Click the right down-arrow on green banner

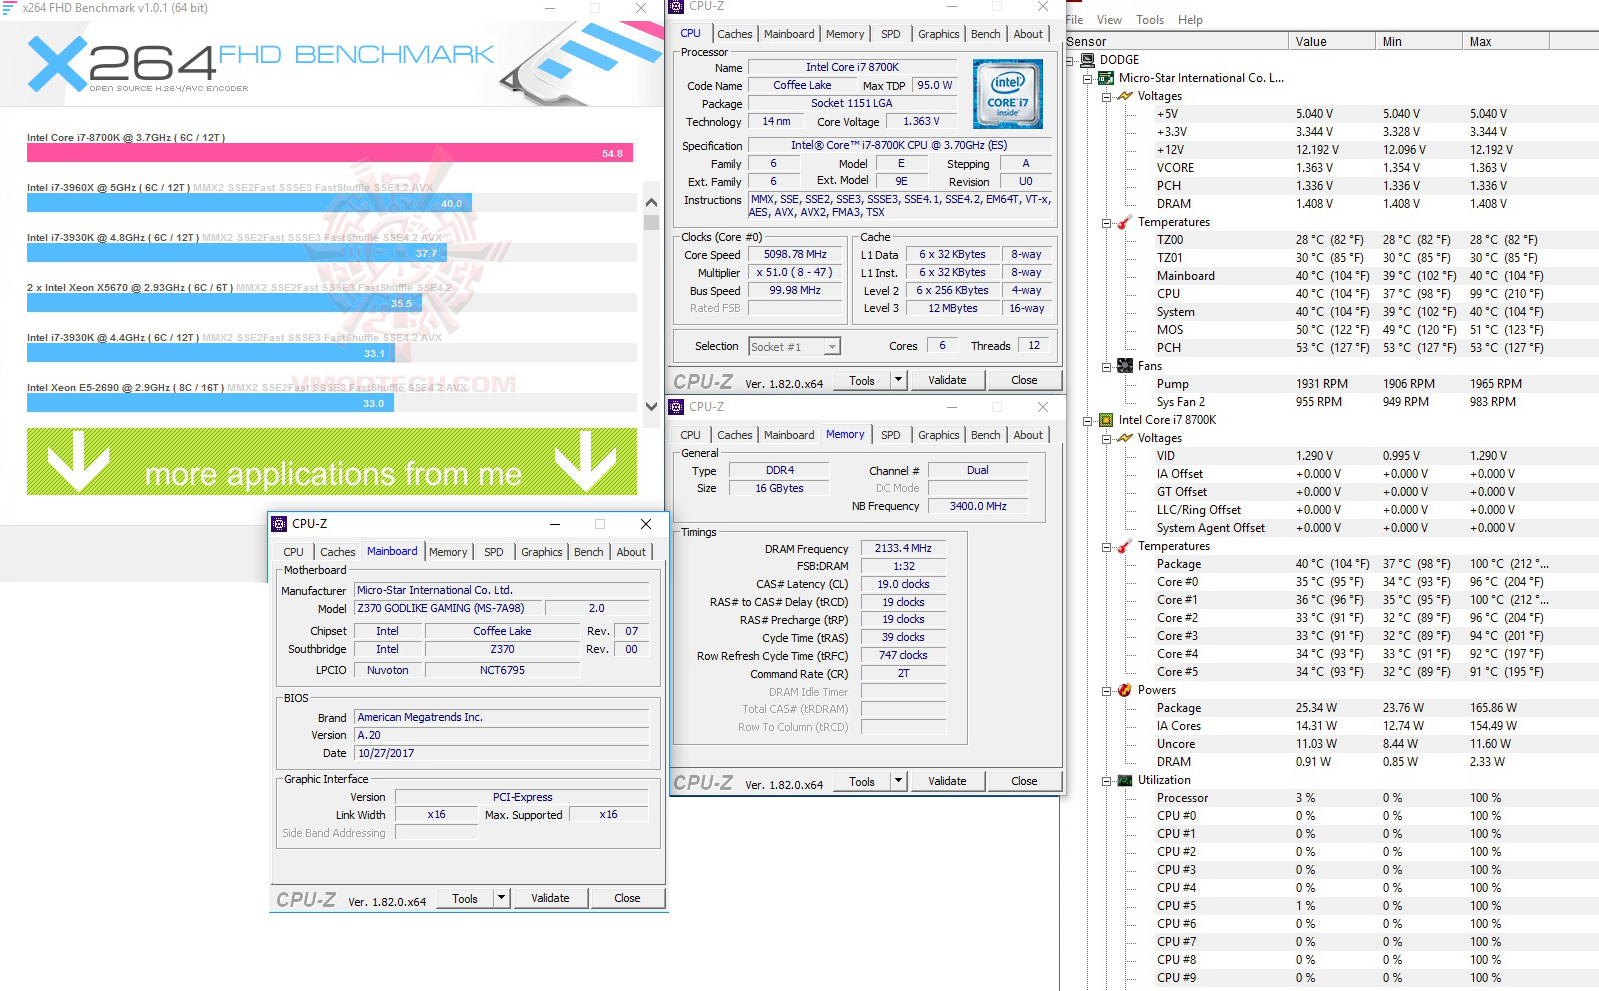point(585,463)
